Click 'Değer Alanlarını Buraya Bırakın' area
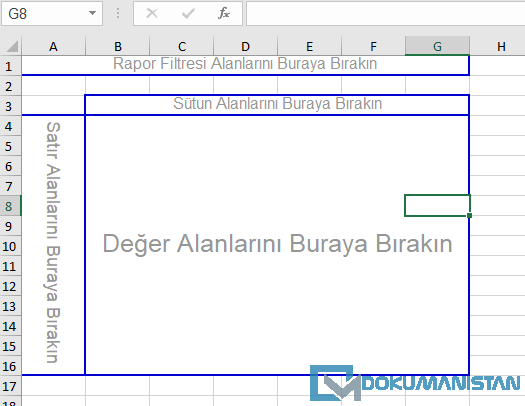 [277, 244]
